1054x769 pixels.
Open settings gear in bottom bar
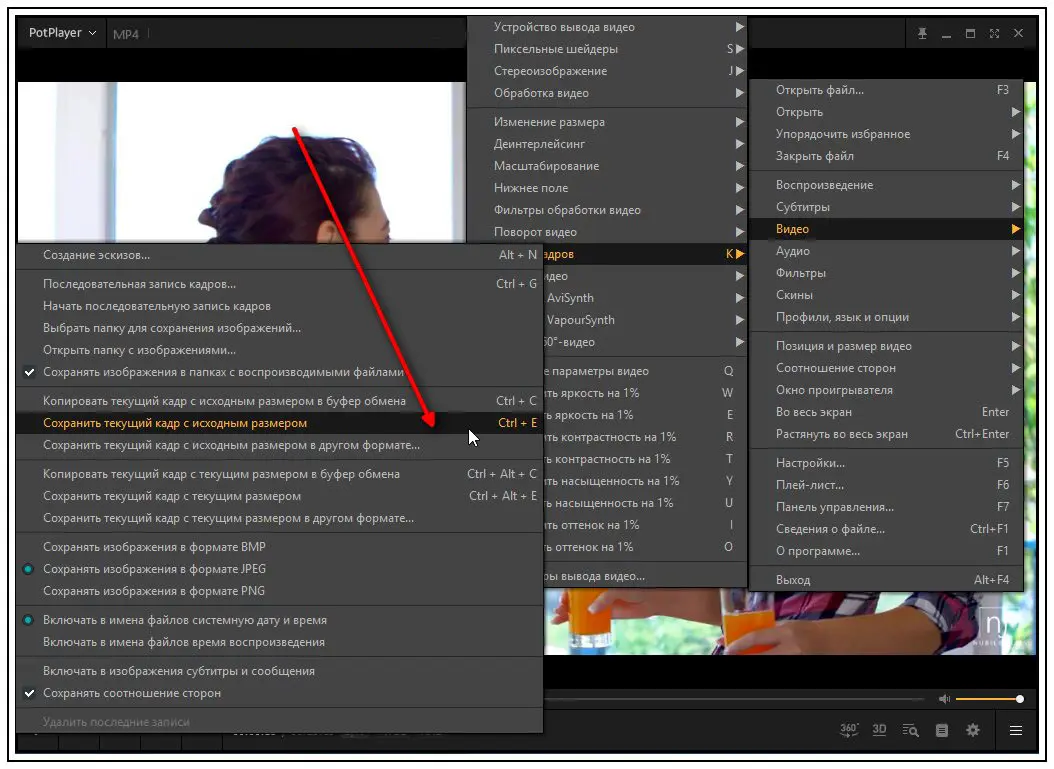tap(973, 730)
